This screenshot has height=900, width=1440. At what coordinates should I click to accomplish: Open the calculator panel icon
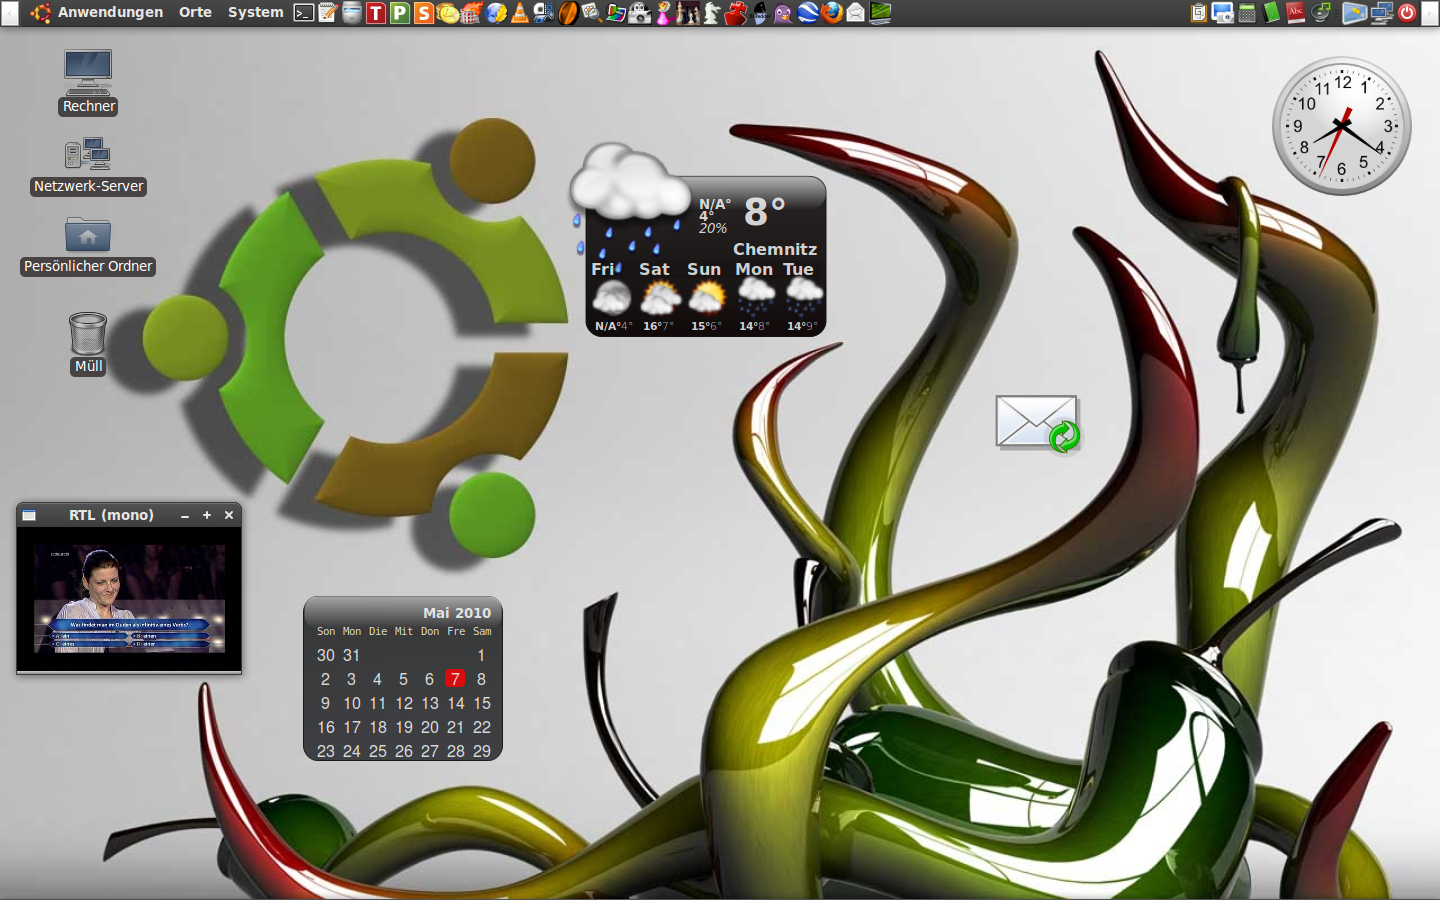pos(1247,13)
